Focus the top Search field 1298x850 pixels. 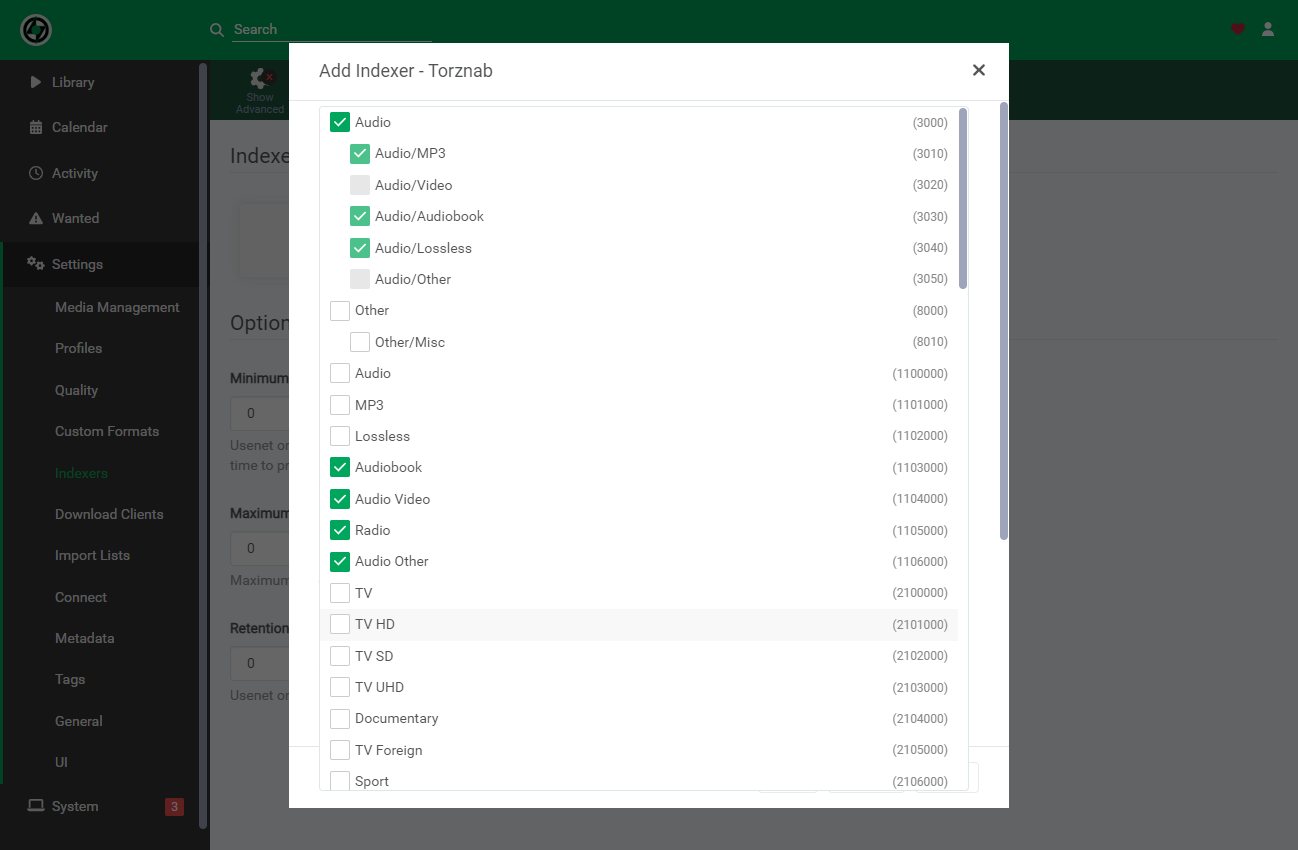coord(332,30)
